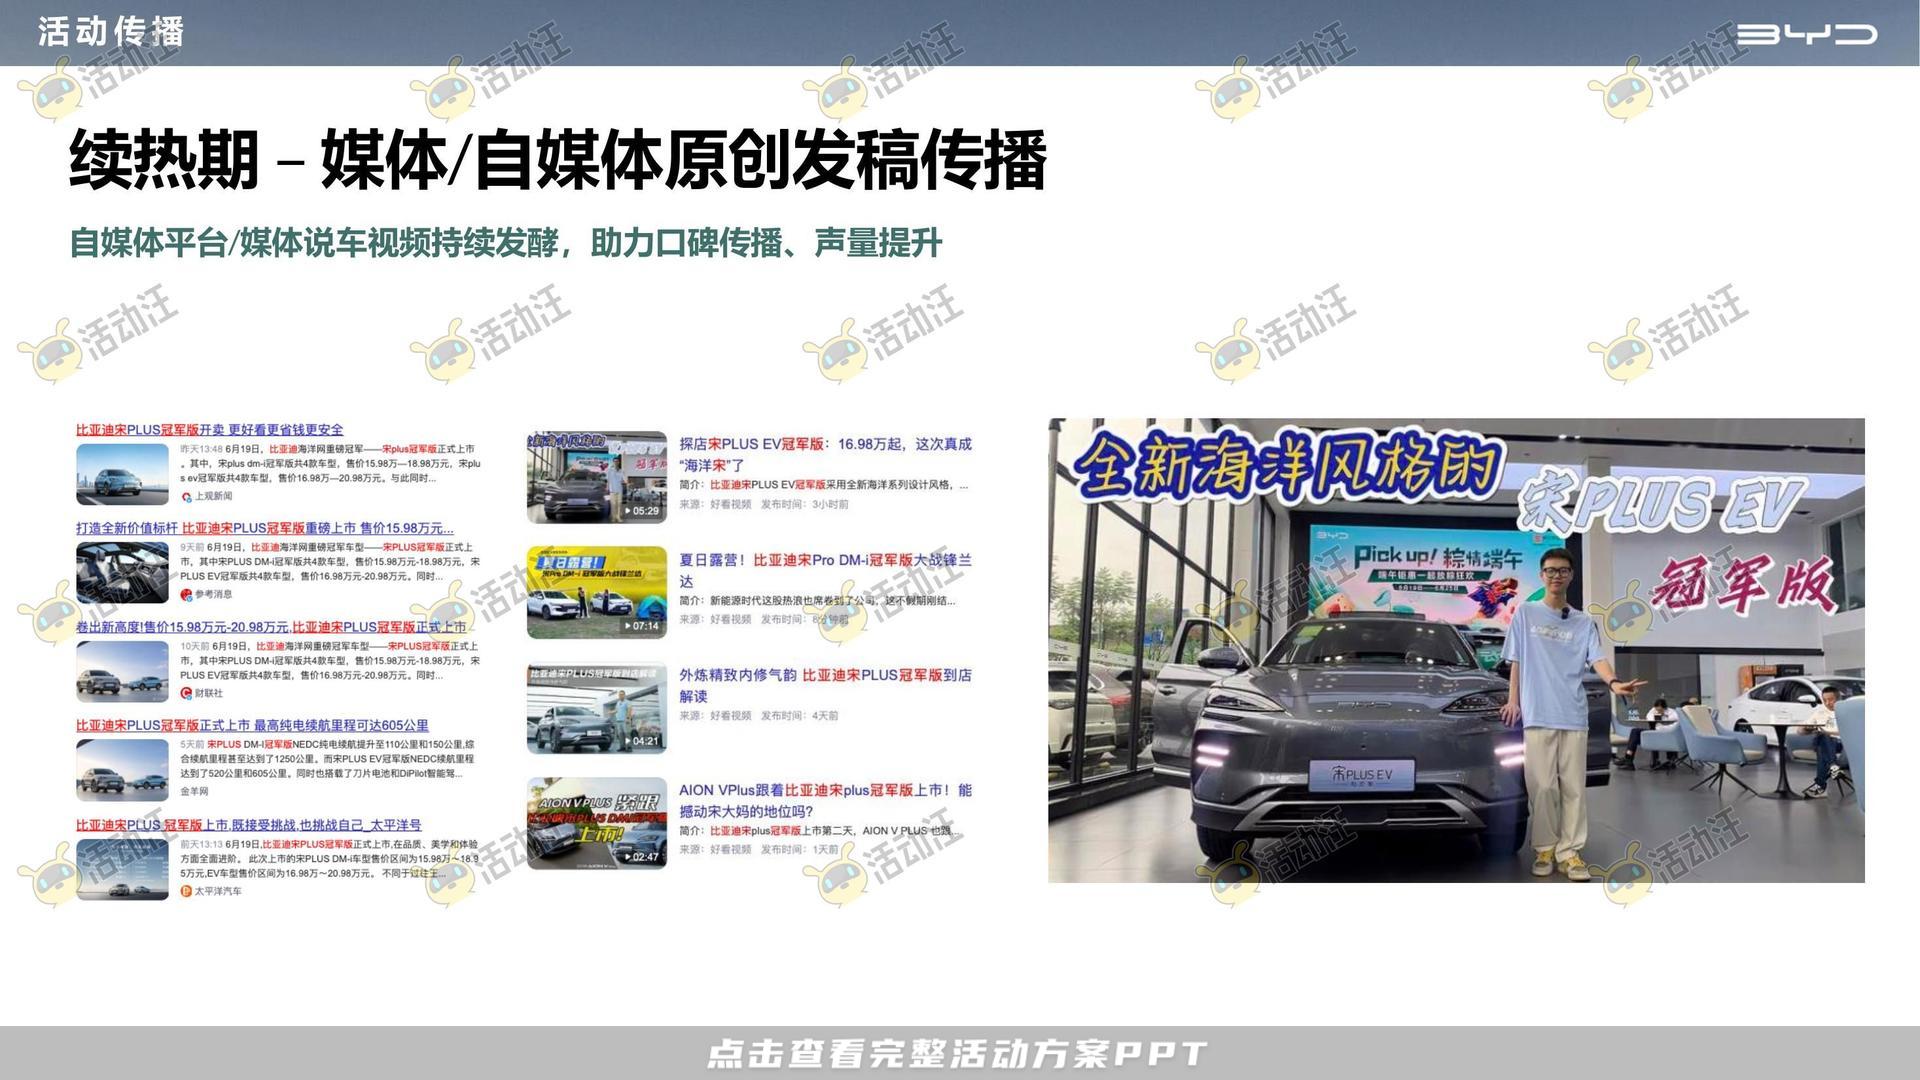The height and width of the screenshot is (1080, 1920).
Task: Open headline 最高纯电续航里程可达605公里
Action: (252, 725)
